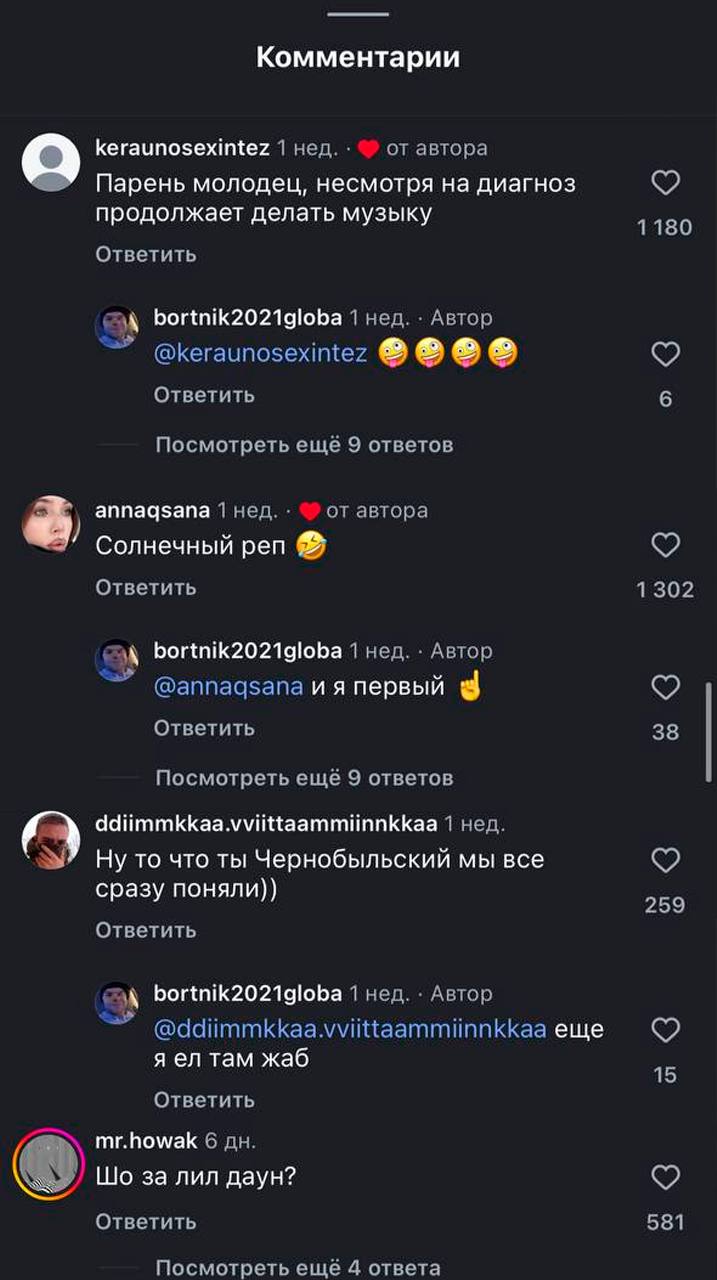The image size is (717, 1280).
Task: Like annaqsana's 'Солнечный реп' comment
Action: point(665,545)
